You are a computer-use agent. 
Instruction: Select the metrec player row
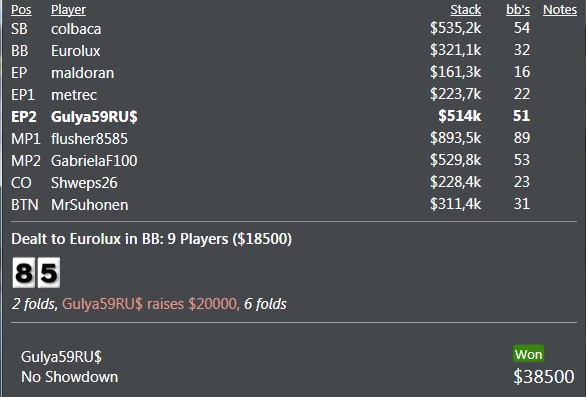click(x=294, y=95)
